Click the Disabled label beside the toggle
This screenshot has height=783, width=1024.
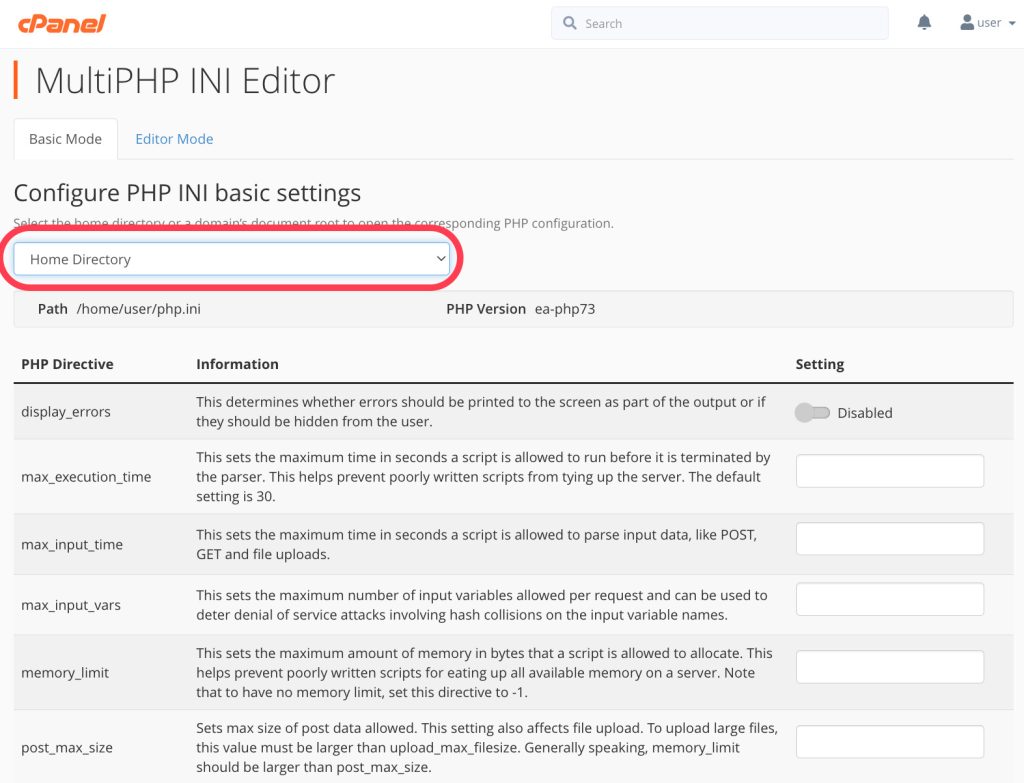(x=864, y=412)
